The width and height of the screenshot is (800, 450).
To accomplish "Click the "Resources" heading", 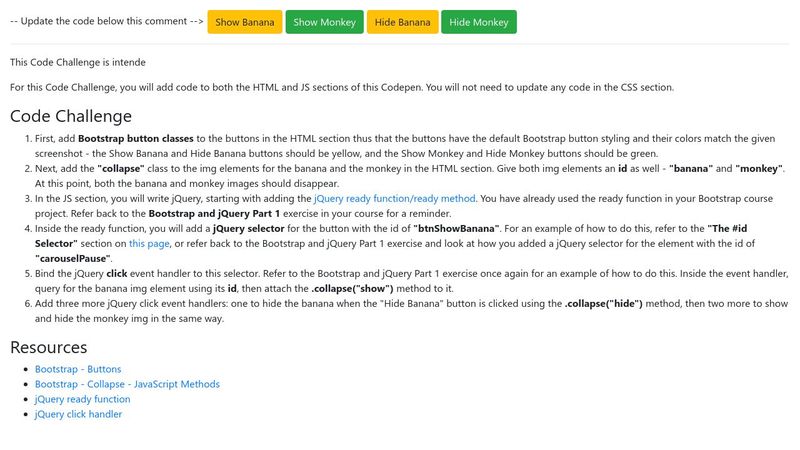I will coord(48,347).
